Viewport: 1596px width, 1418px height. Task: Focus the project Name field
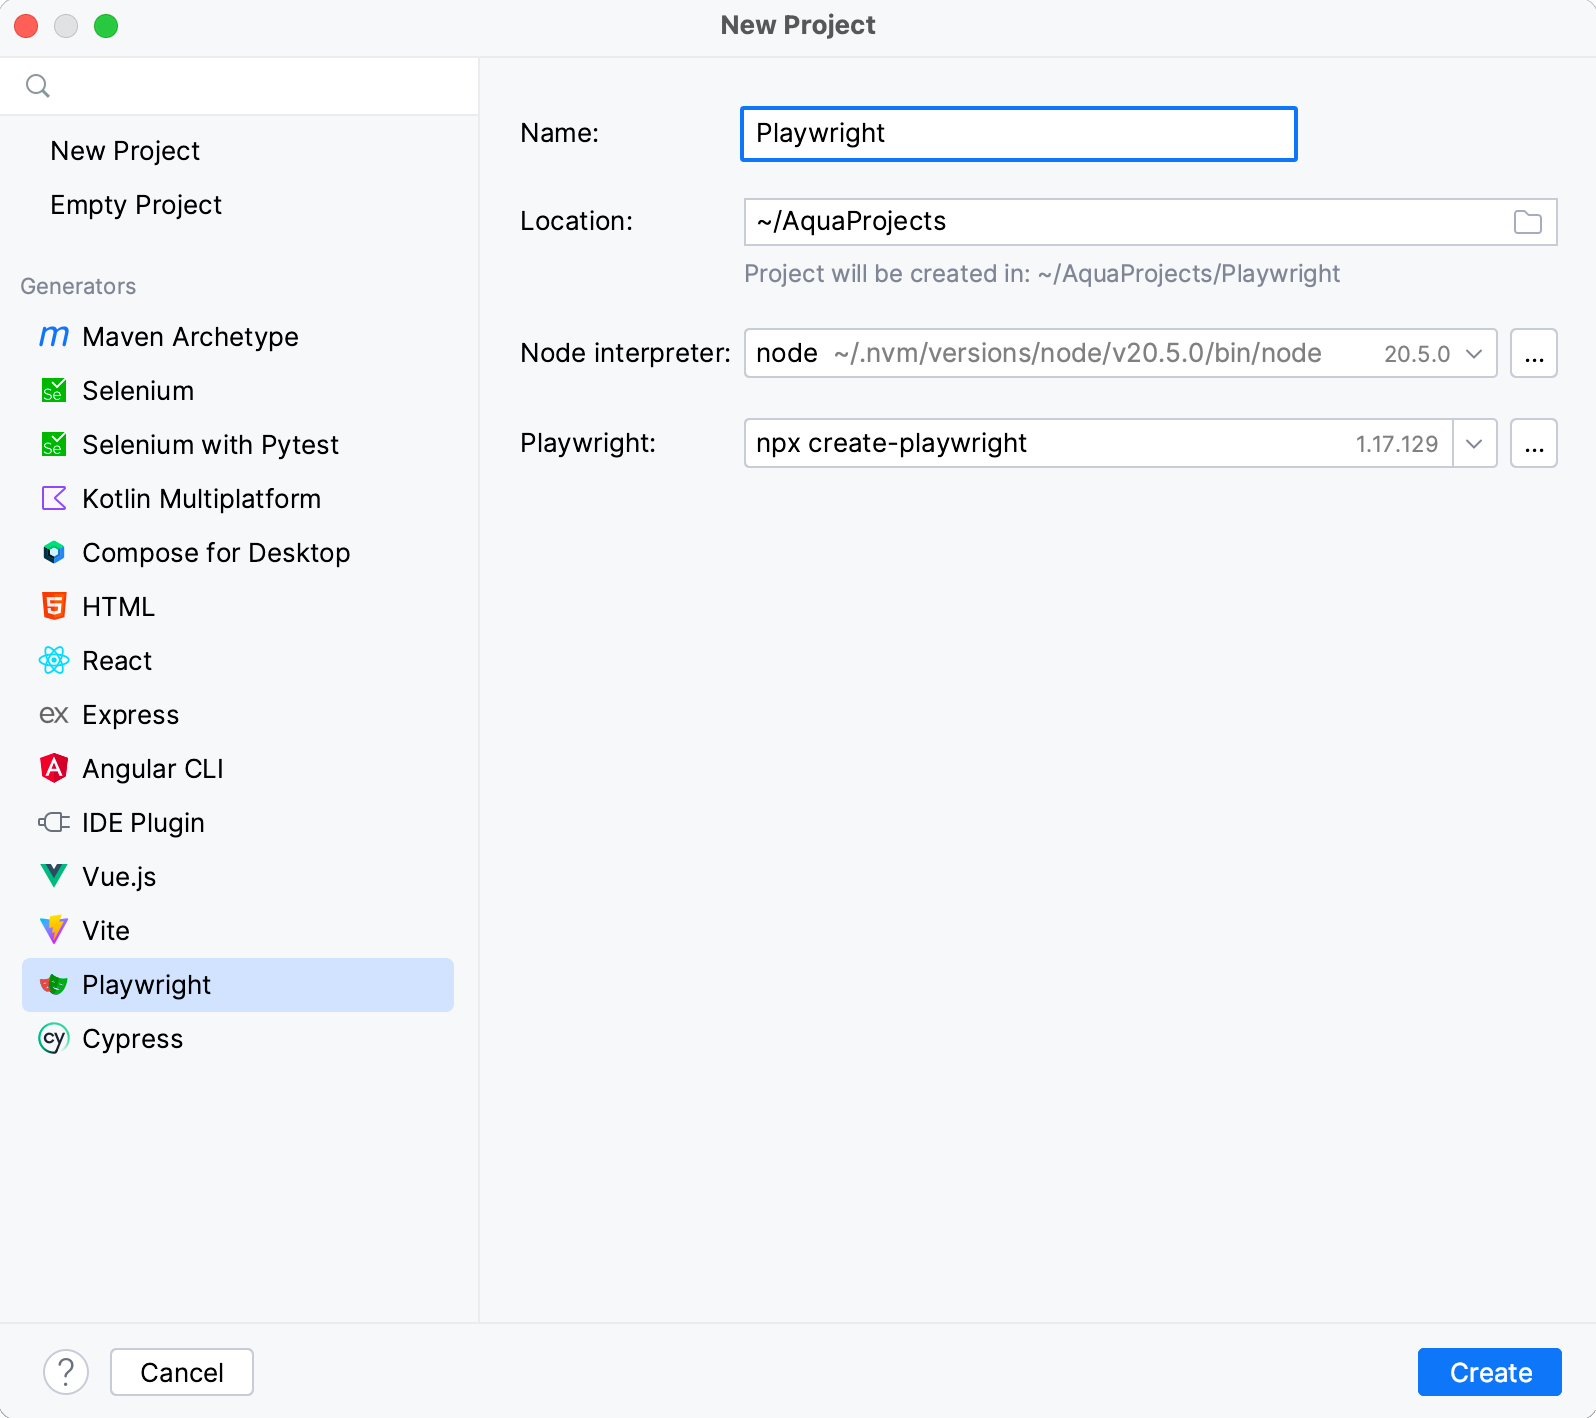tap(1019, 134)
